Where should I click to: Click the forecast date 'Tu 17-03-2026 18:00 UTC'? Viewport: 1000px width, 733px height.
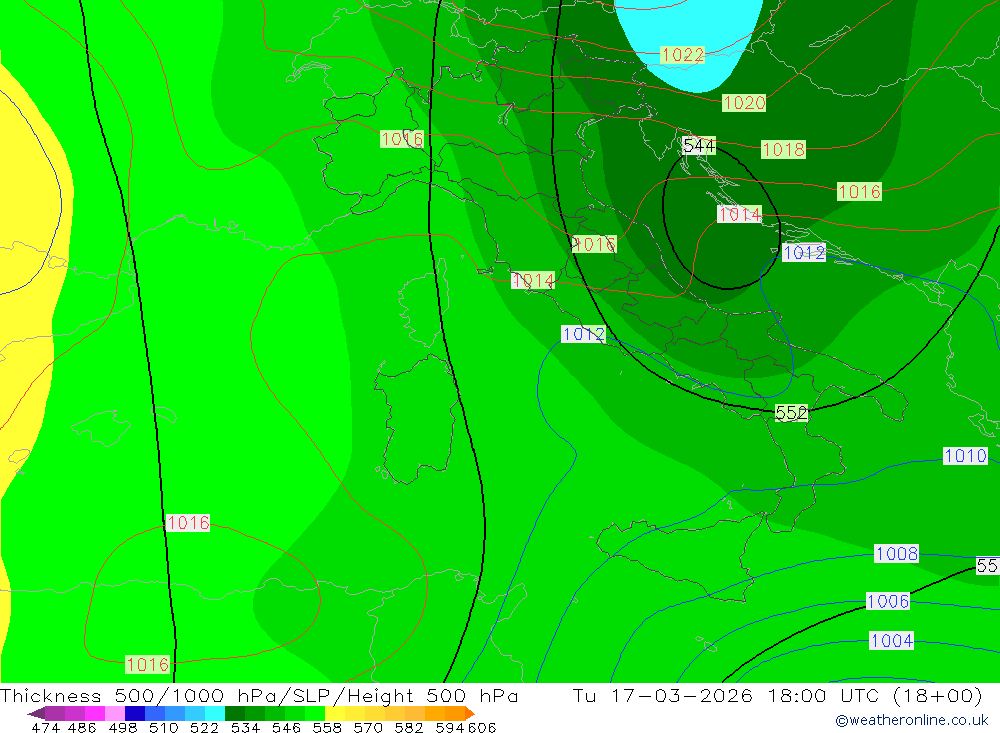coord(726,695)
